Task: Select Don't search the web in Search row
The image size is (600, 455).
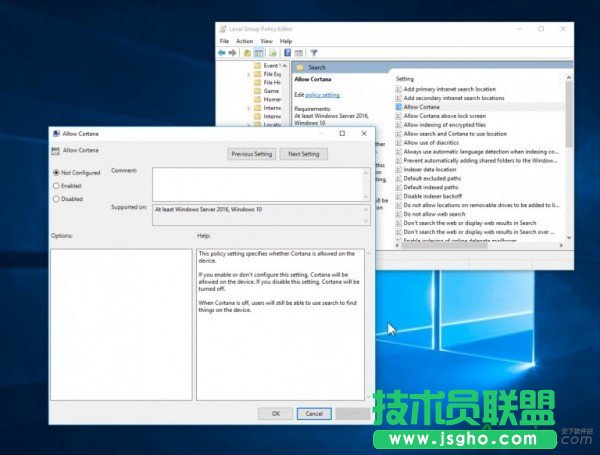Action: [470, 223]
